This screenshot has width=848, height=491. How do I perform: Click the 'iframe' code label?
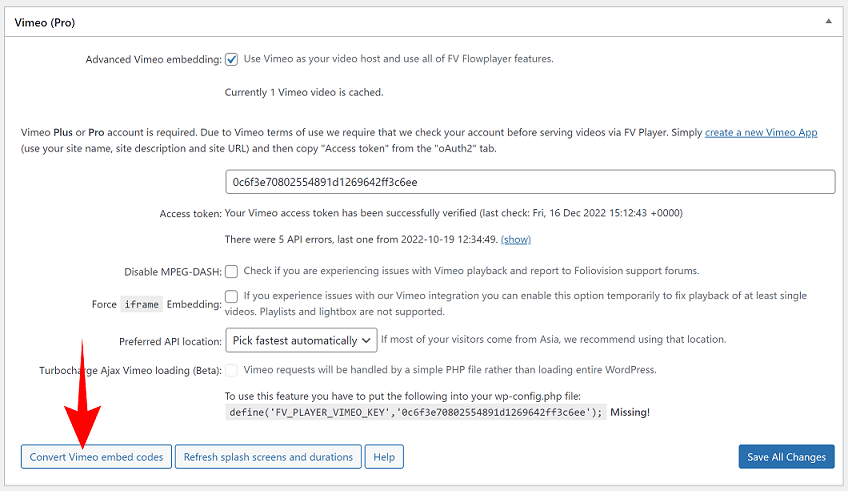click(142, 304)
